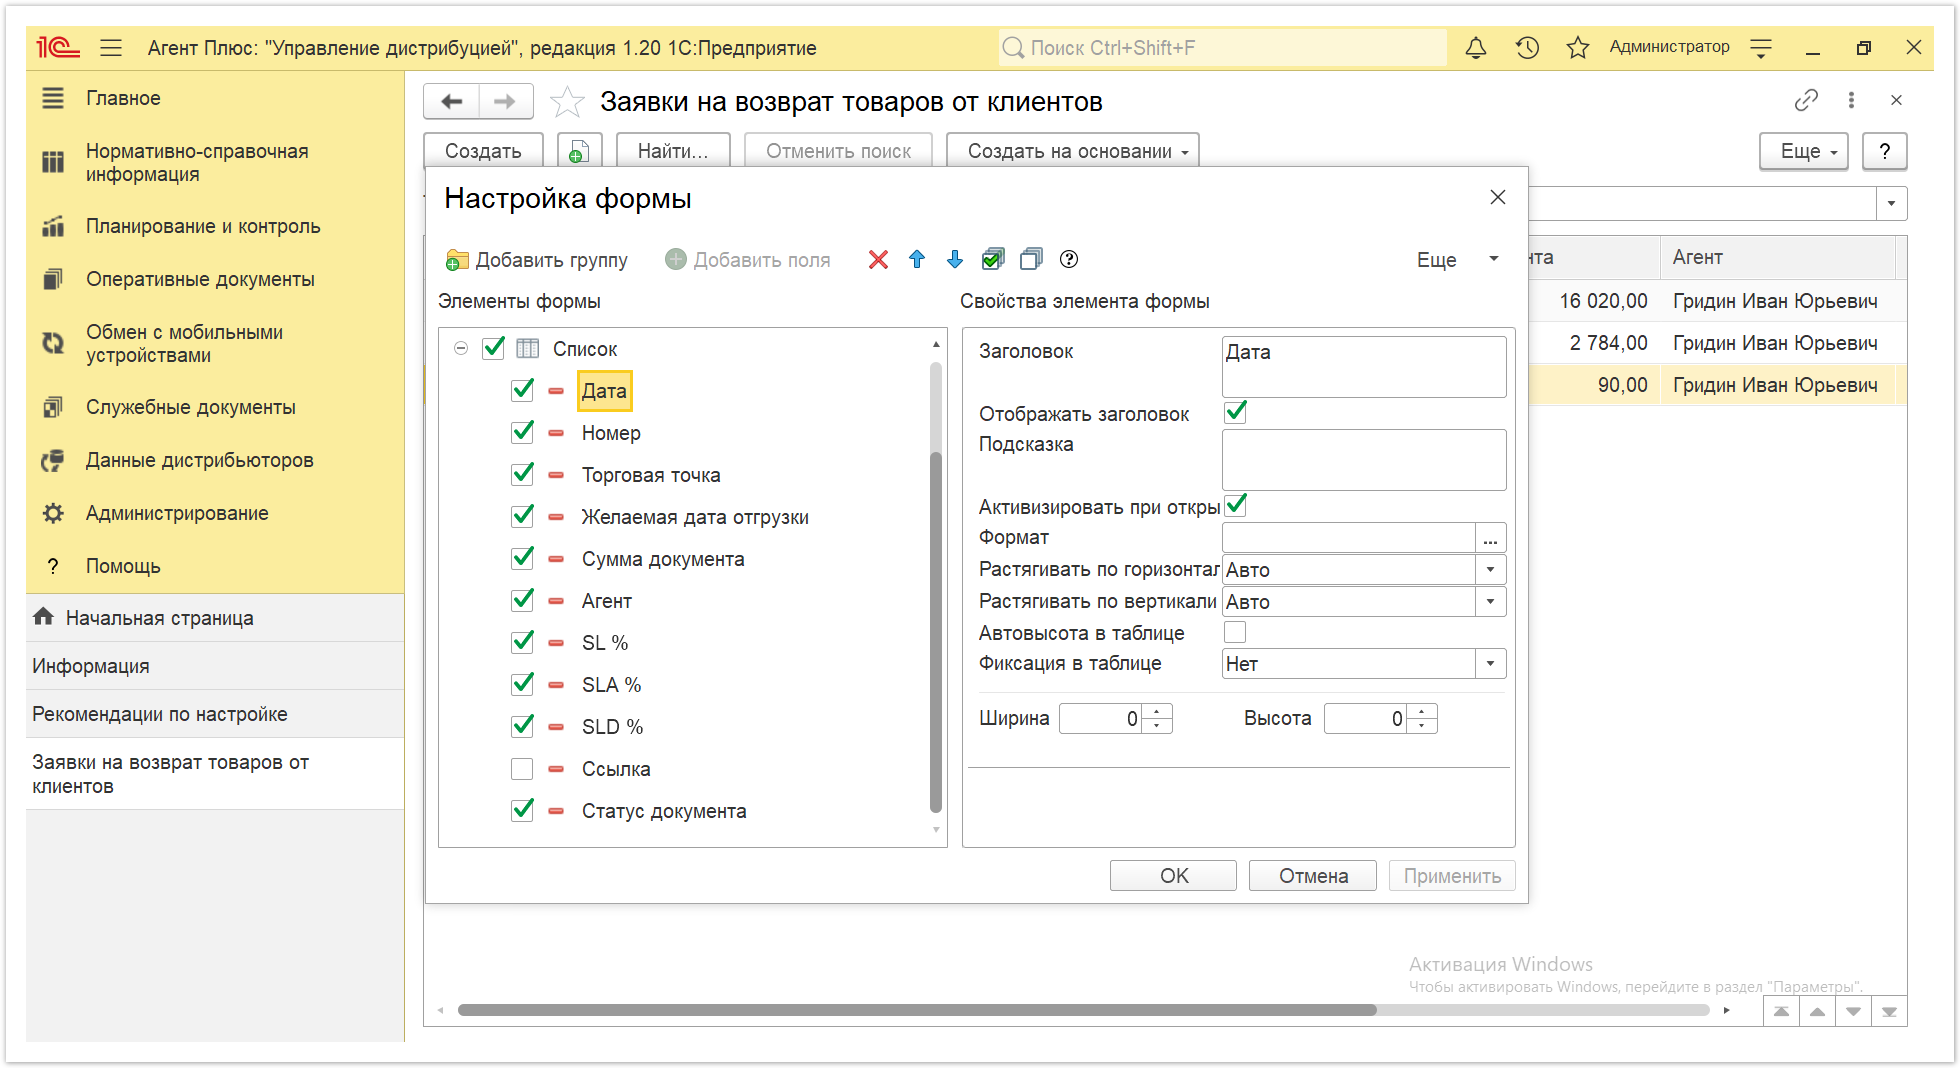Click Служебные документы sidebar icon
This screenshot has width=1960, height=1068.
[53, 407]
